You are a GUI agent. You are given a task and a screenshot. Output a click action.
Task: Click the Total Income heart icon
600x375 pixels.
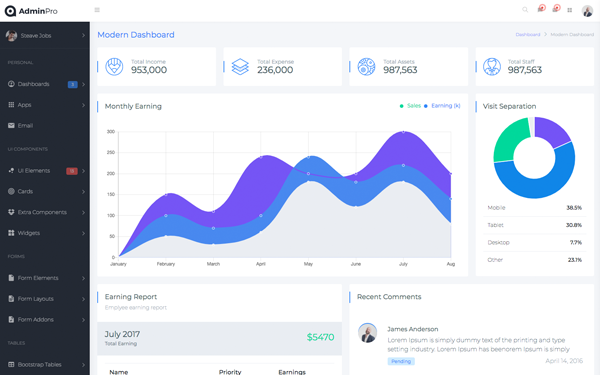coord(114,67)
